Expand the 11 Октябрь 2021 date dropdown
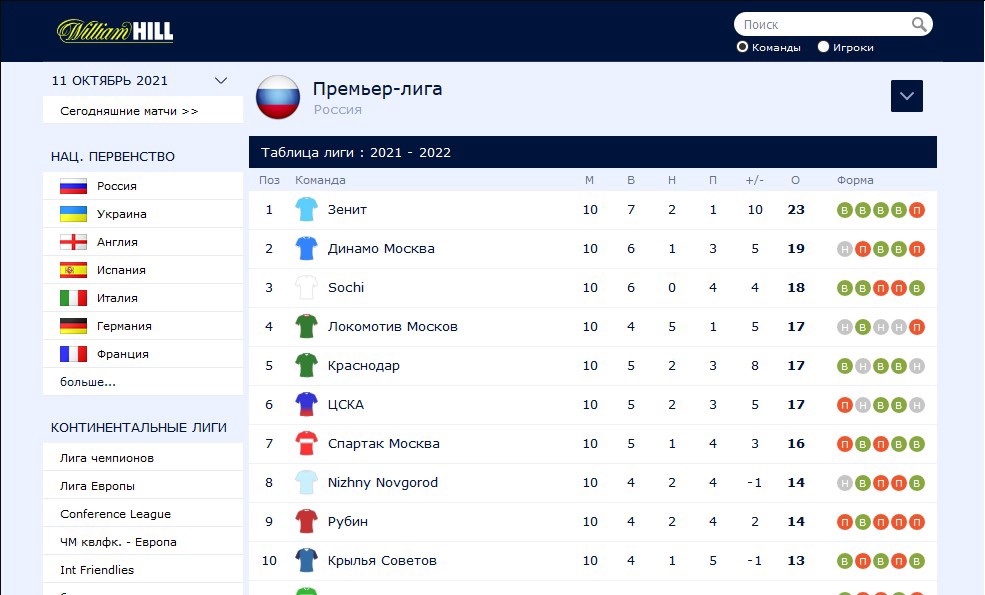 tap(221, 81)
